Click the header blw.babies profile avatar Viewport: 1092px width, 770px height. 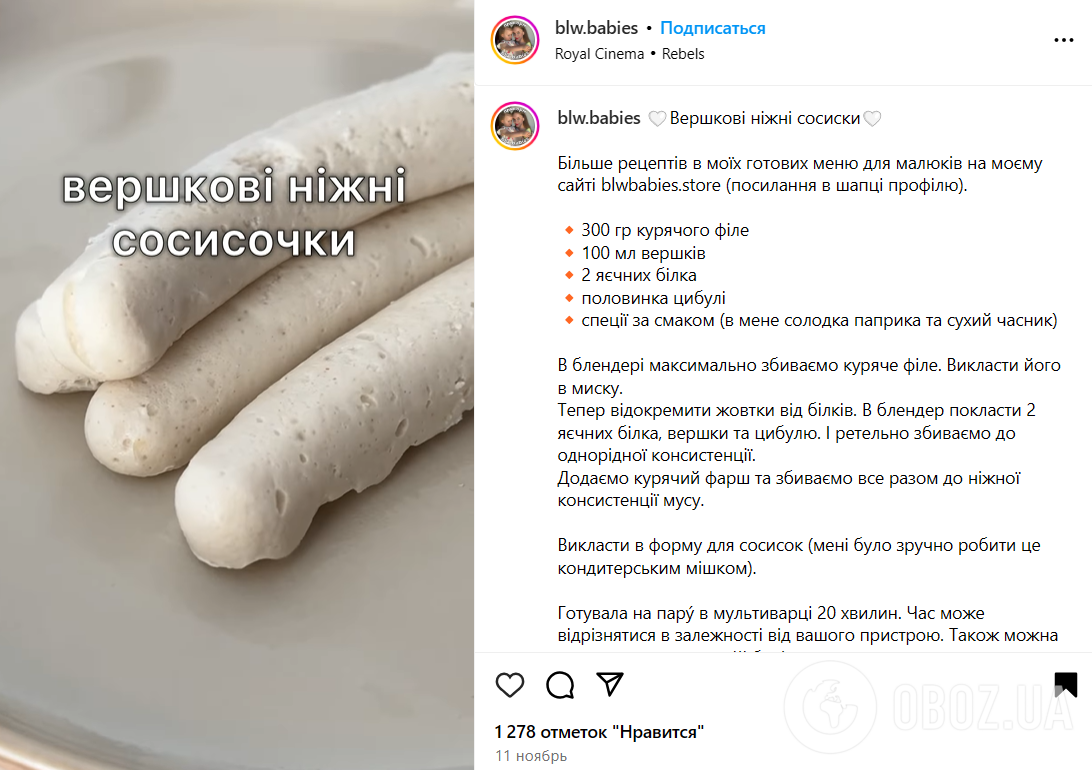(x=515, y=40)
